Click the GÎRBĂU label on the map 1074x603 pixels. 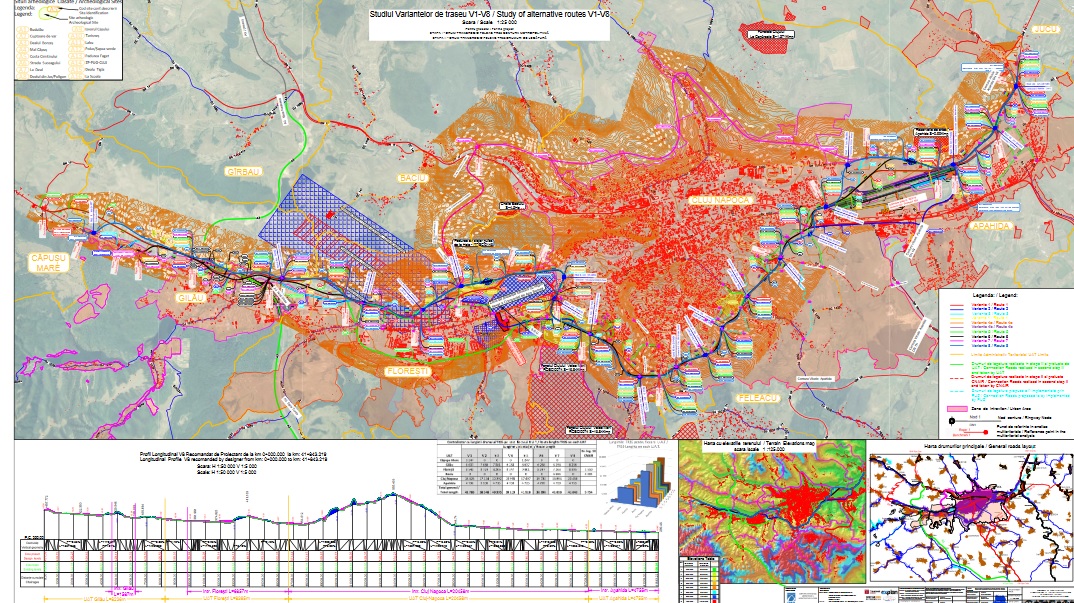click(x=243, y=171)
